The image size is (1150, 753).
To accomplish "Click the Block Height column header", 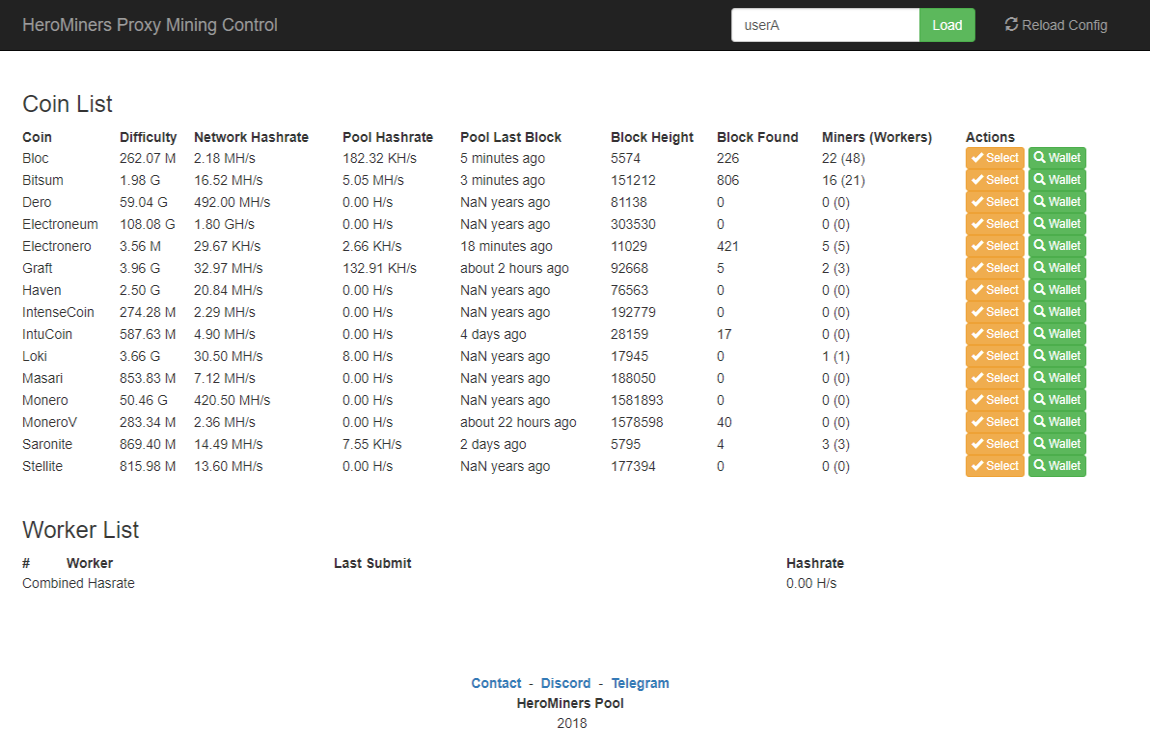I will tap(652, 137).
